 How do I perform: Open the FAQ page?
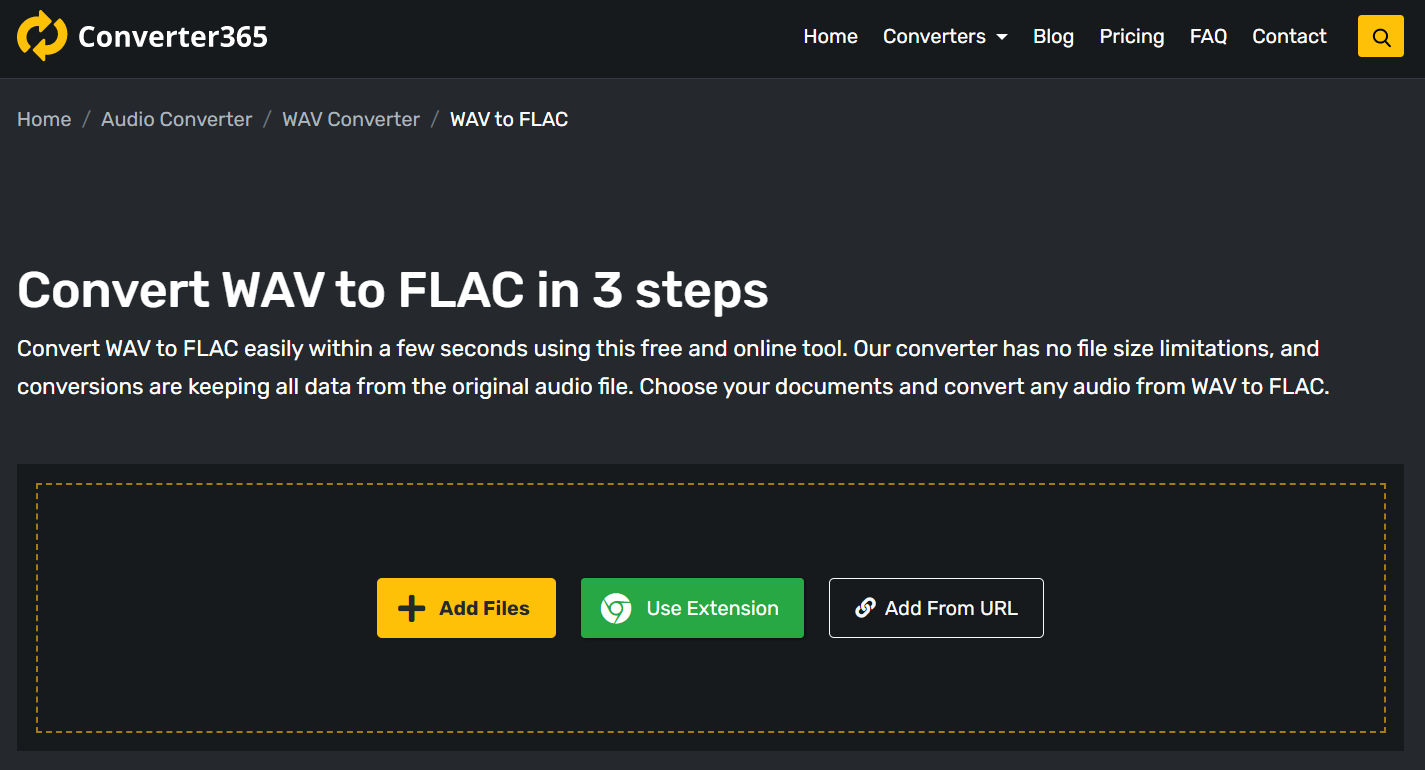pyautogui.click(x=1208, y=37)
